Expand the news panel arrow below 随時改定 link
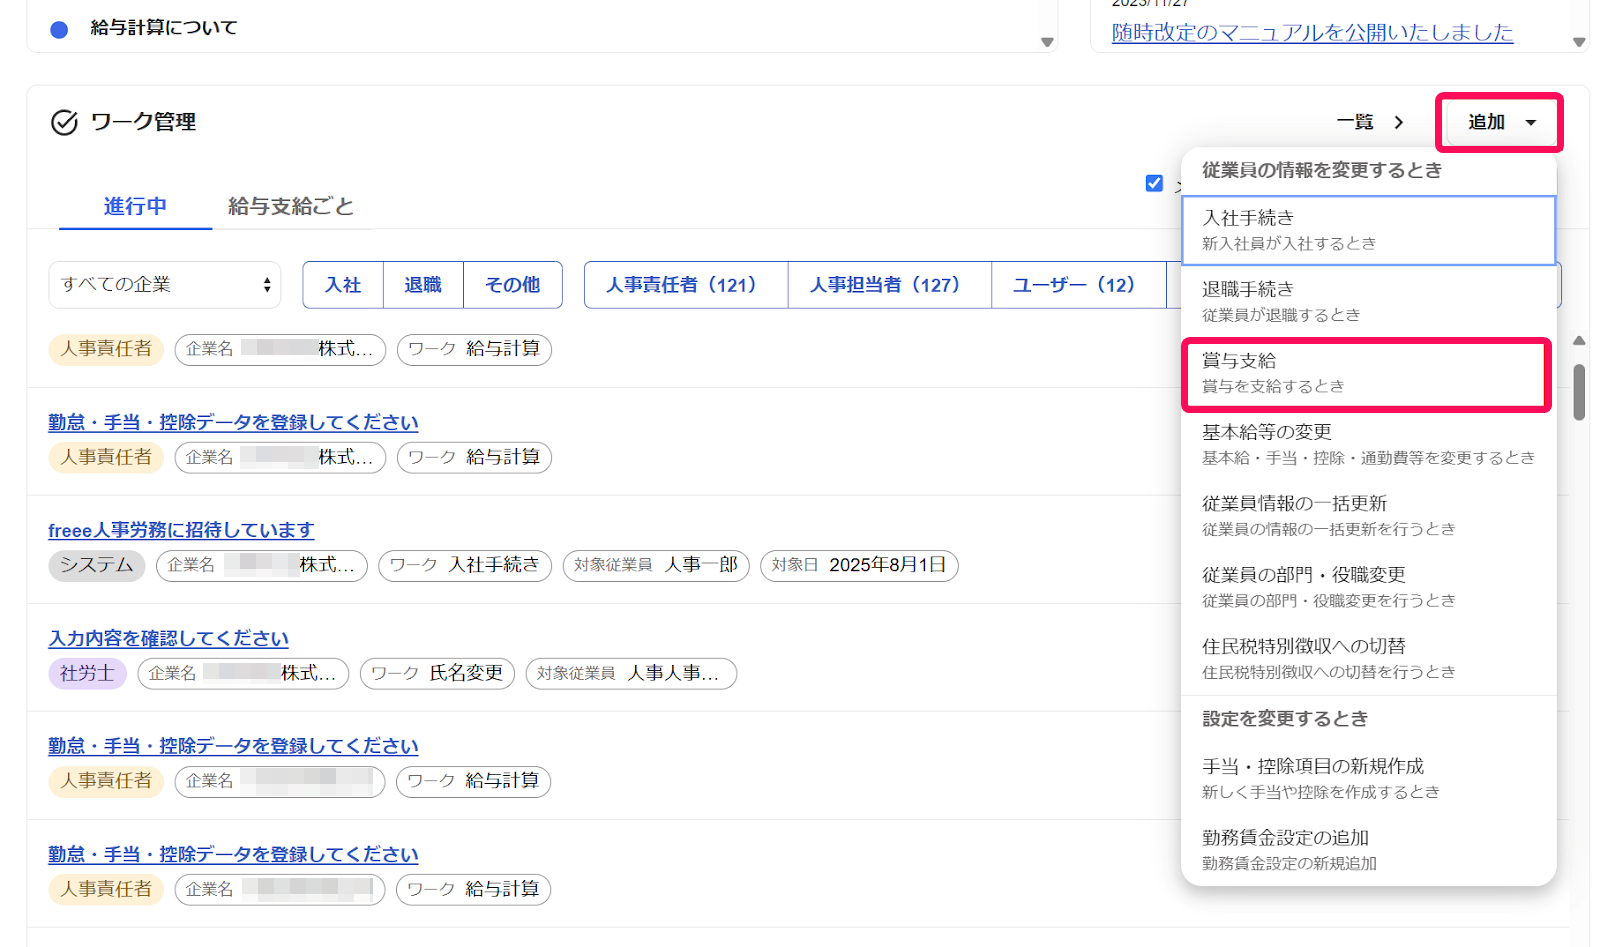 [1579, 42]
